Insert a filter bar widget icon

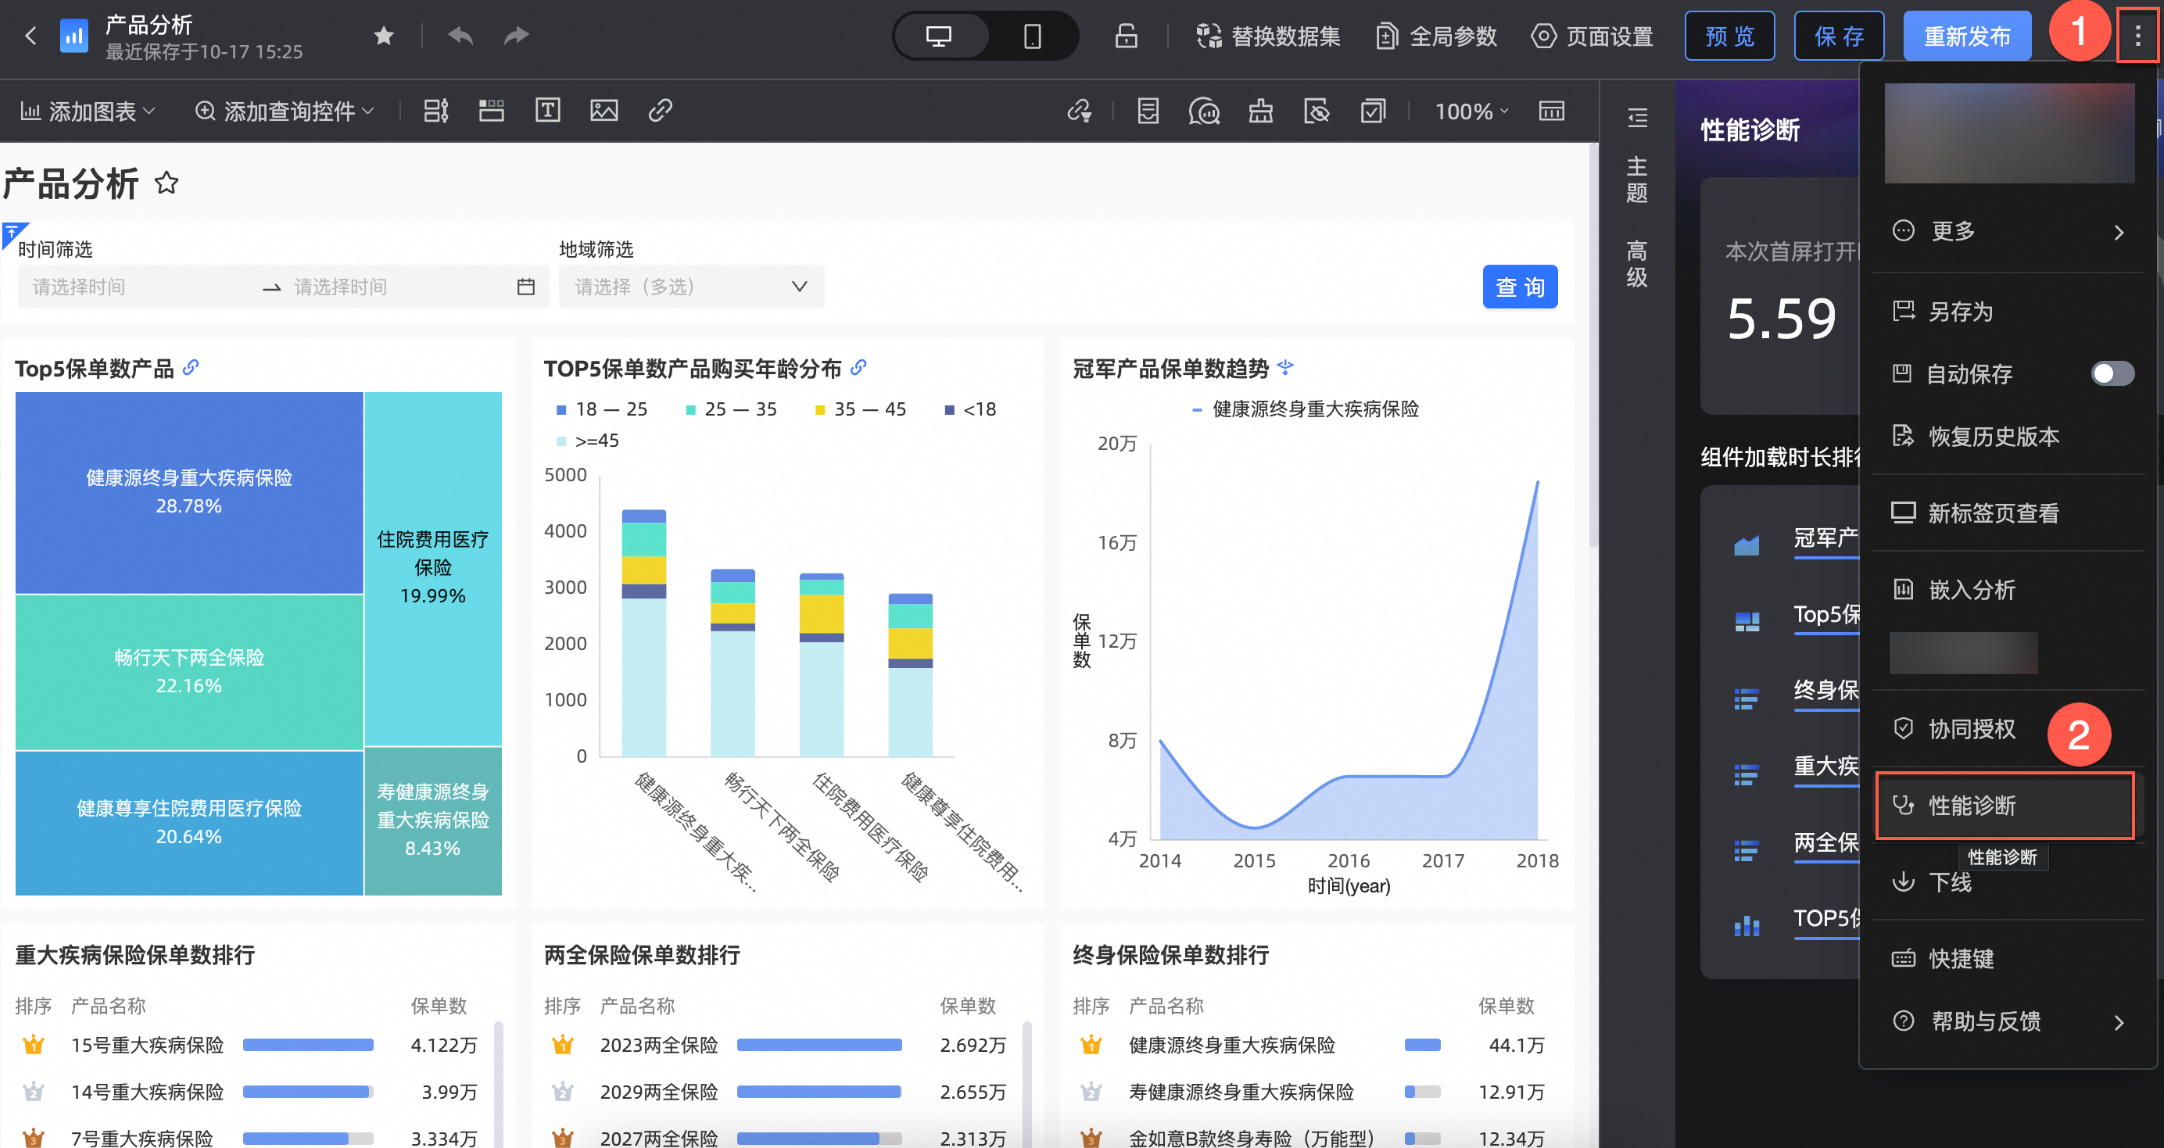coord(436,111)
